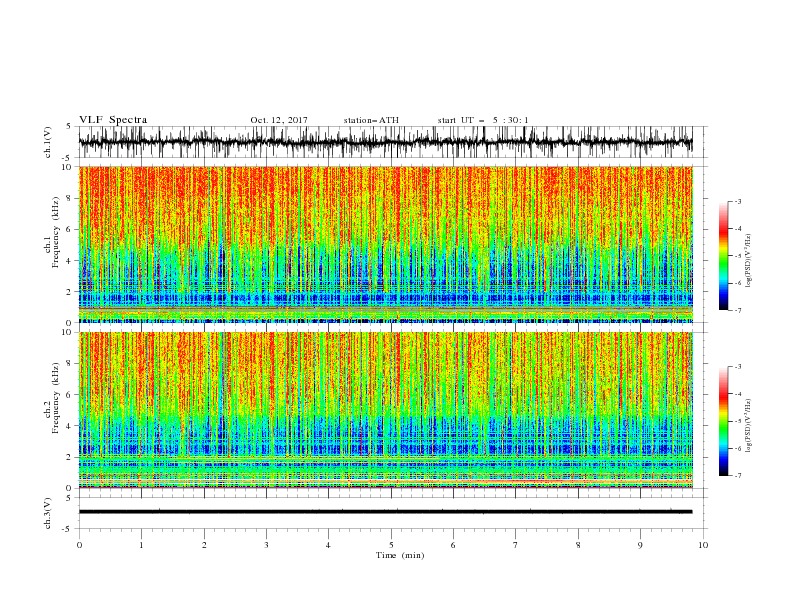Screen dimensions: 792x612
Task: Click the "VLF Spectra" plot title
Action: pos(113,120)
